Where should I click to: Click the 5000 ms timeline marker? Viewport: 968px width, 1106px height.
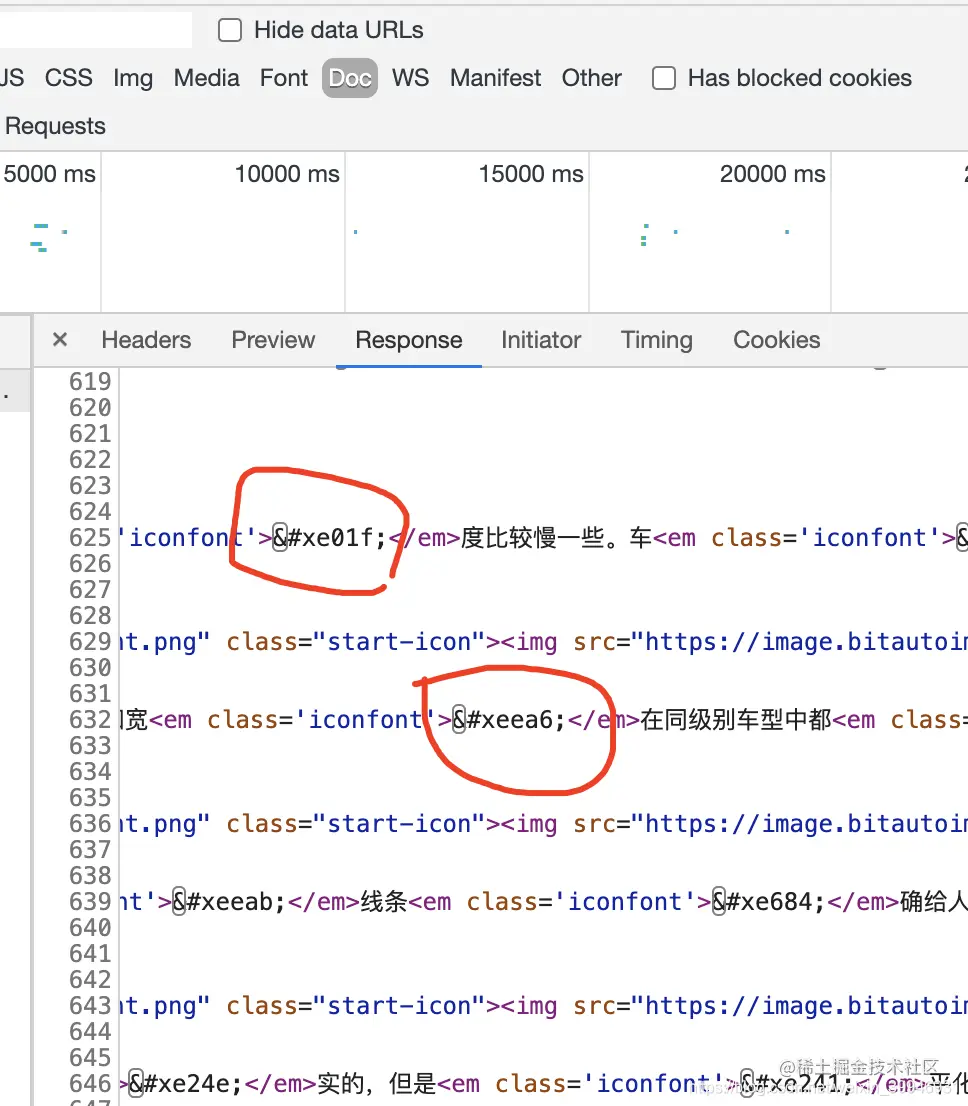click(49, 174)
